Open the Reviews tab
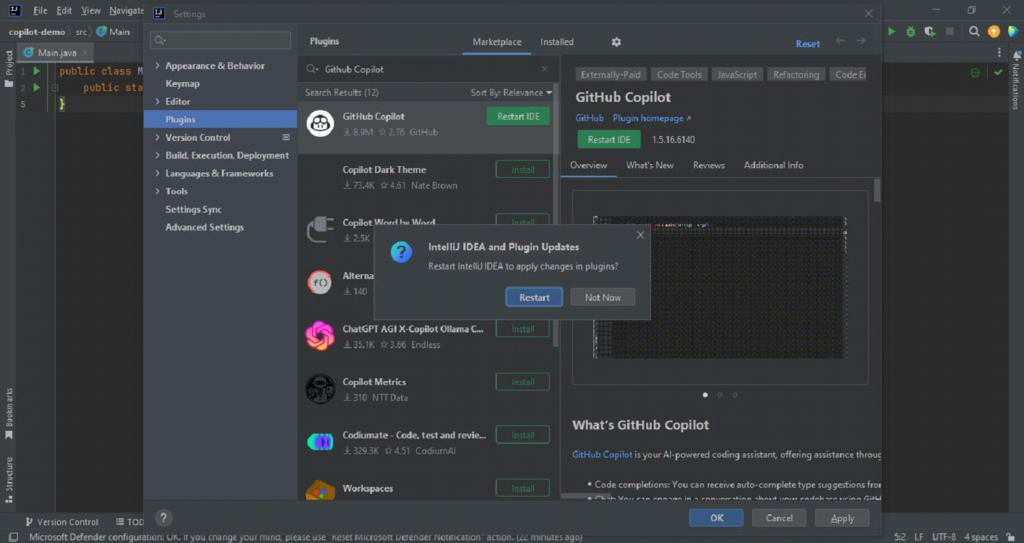Image resolution: width=1024 pixels, height=543 pixels. (709, 165)
